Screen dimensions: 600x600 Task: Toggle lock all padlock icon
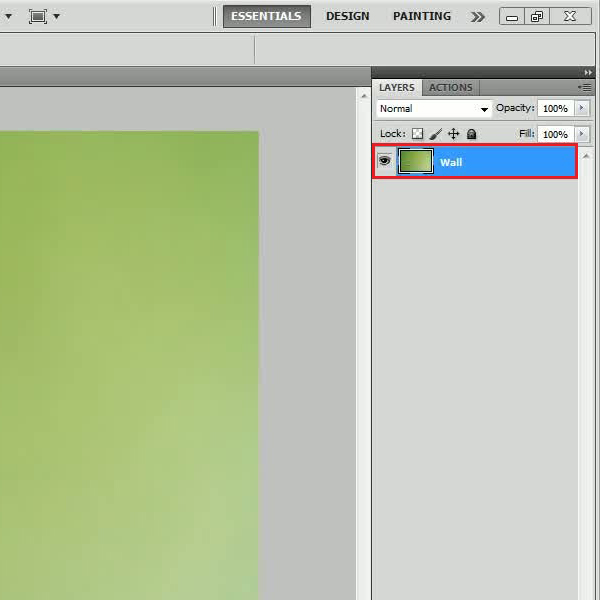(471, 134)
